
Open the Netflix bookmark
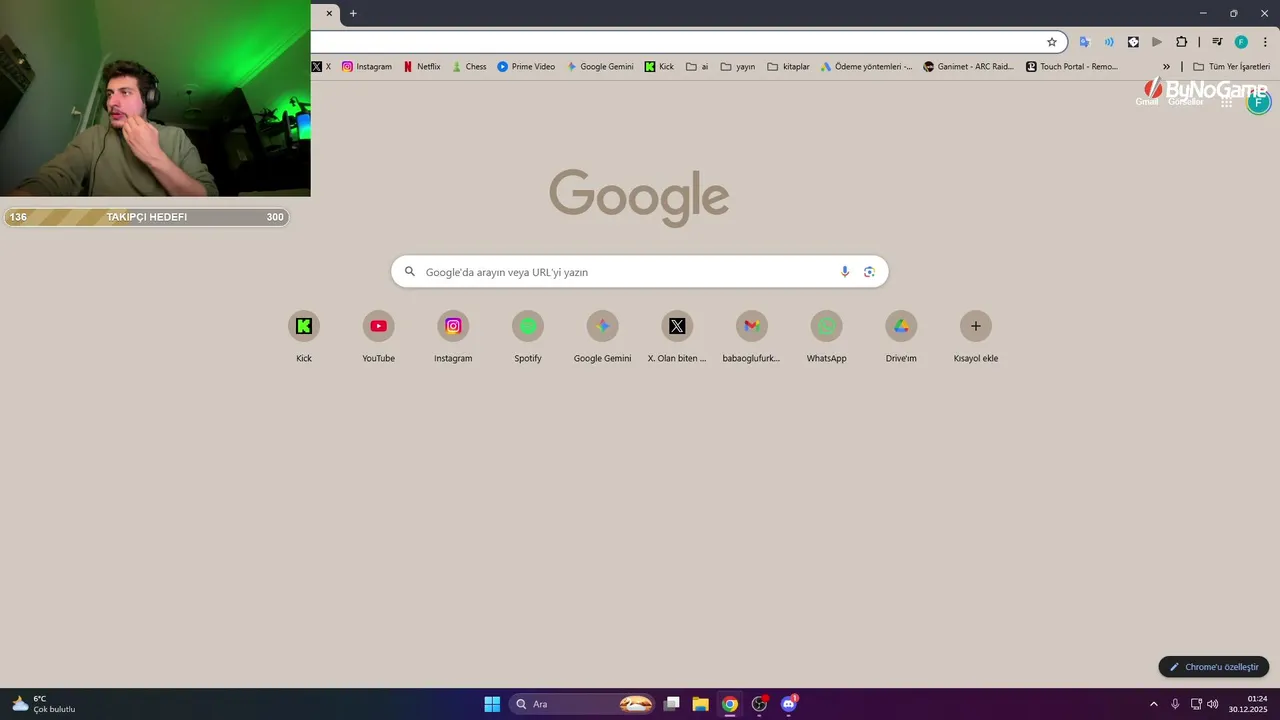(422, 67)
